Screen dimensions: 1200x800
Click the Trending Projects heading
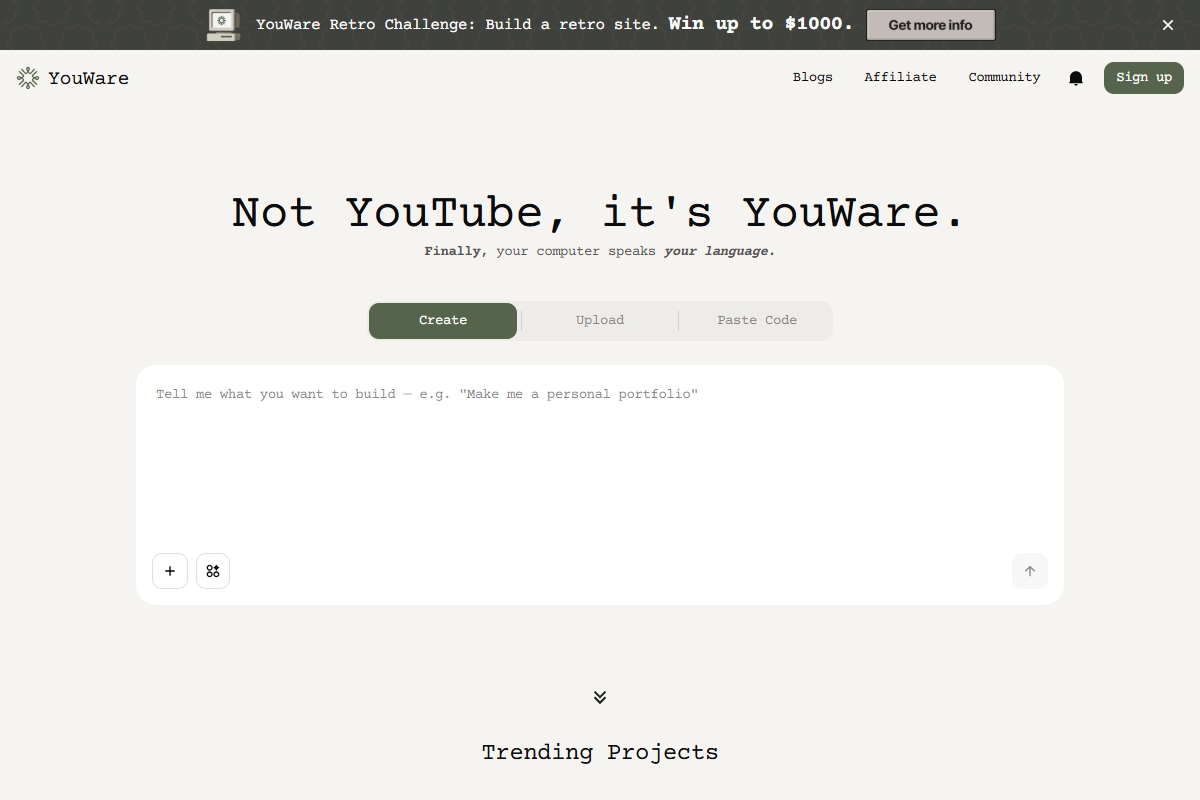[600, 753]
